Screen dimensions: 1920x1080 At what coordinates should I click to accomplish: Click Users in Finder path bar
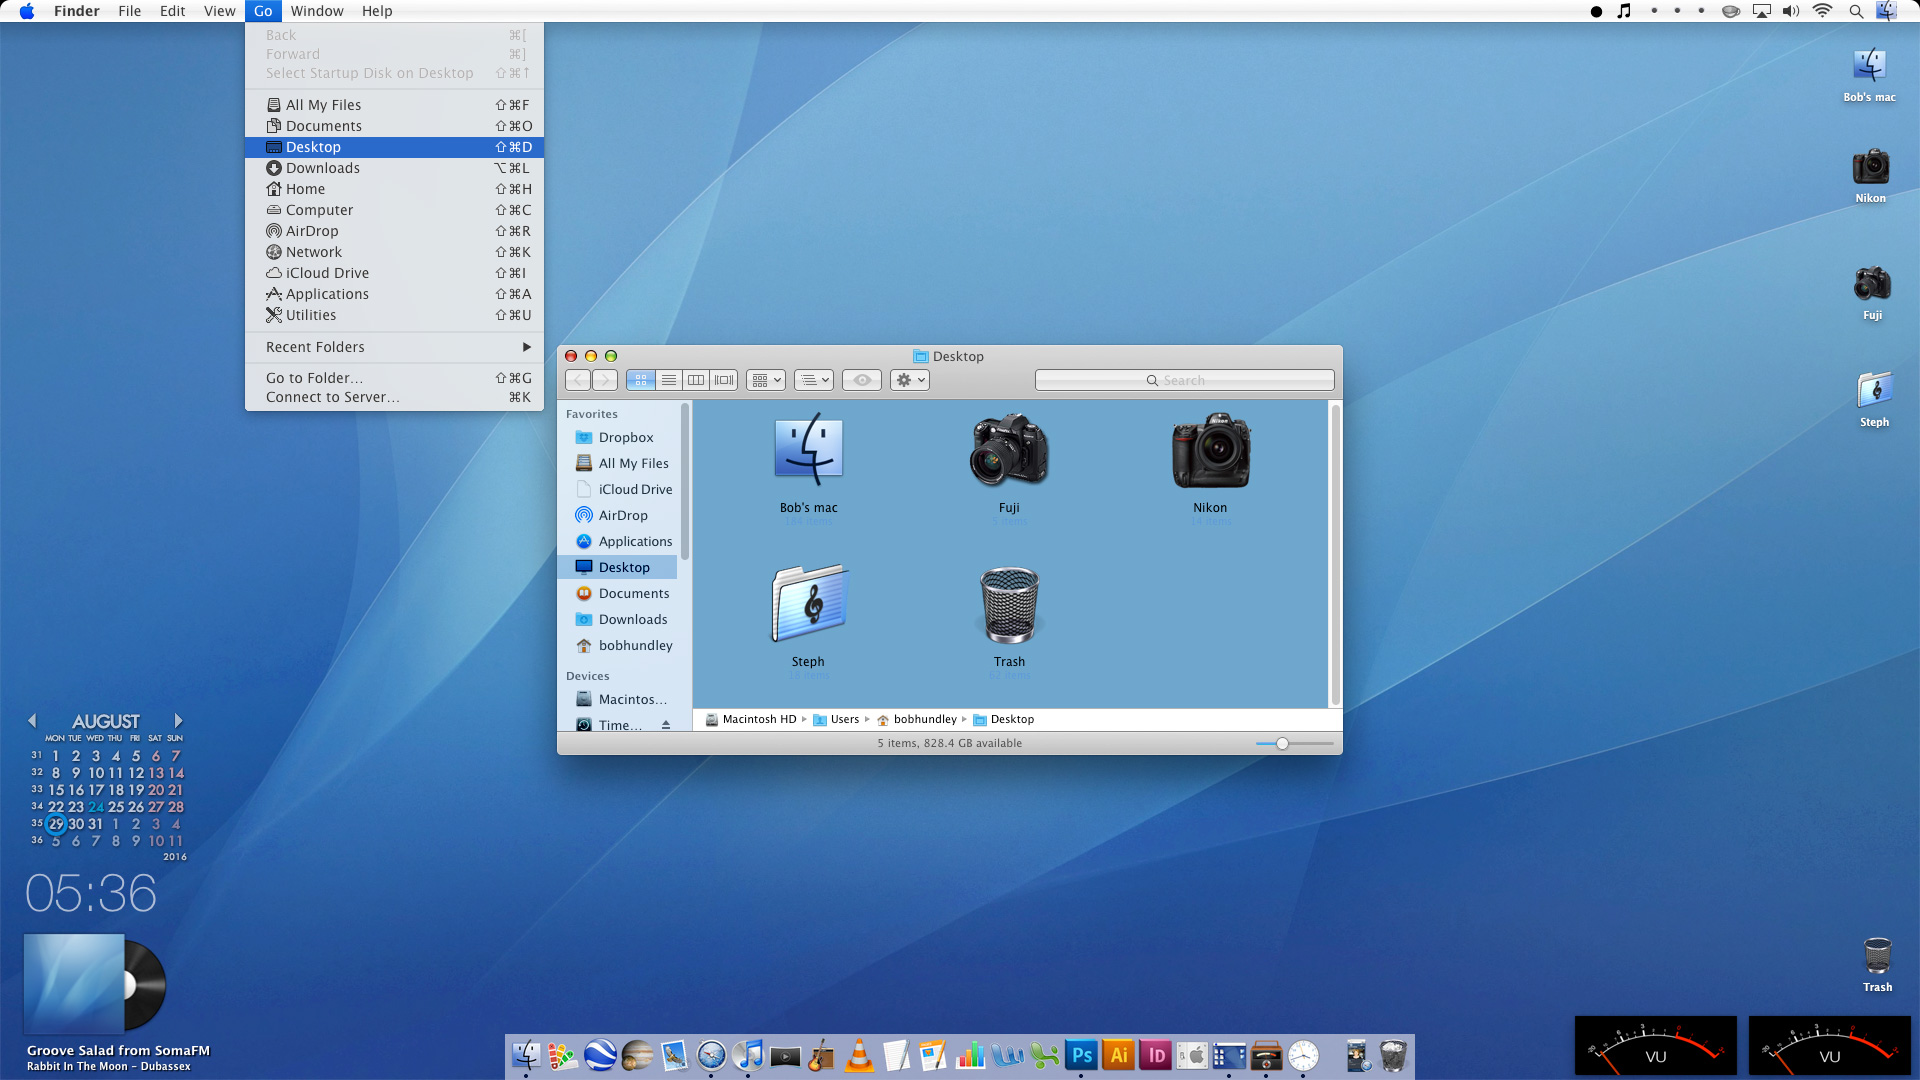click(836, 719)
